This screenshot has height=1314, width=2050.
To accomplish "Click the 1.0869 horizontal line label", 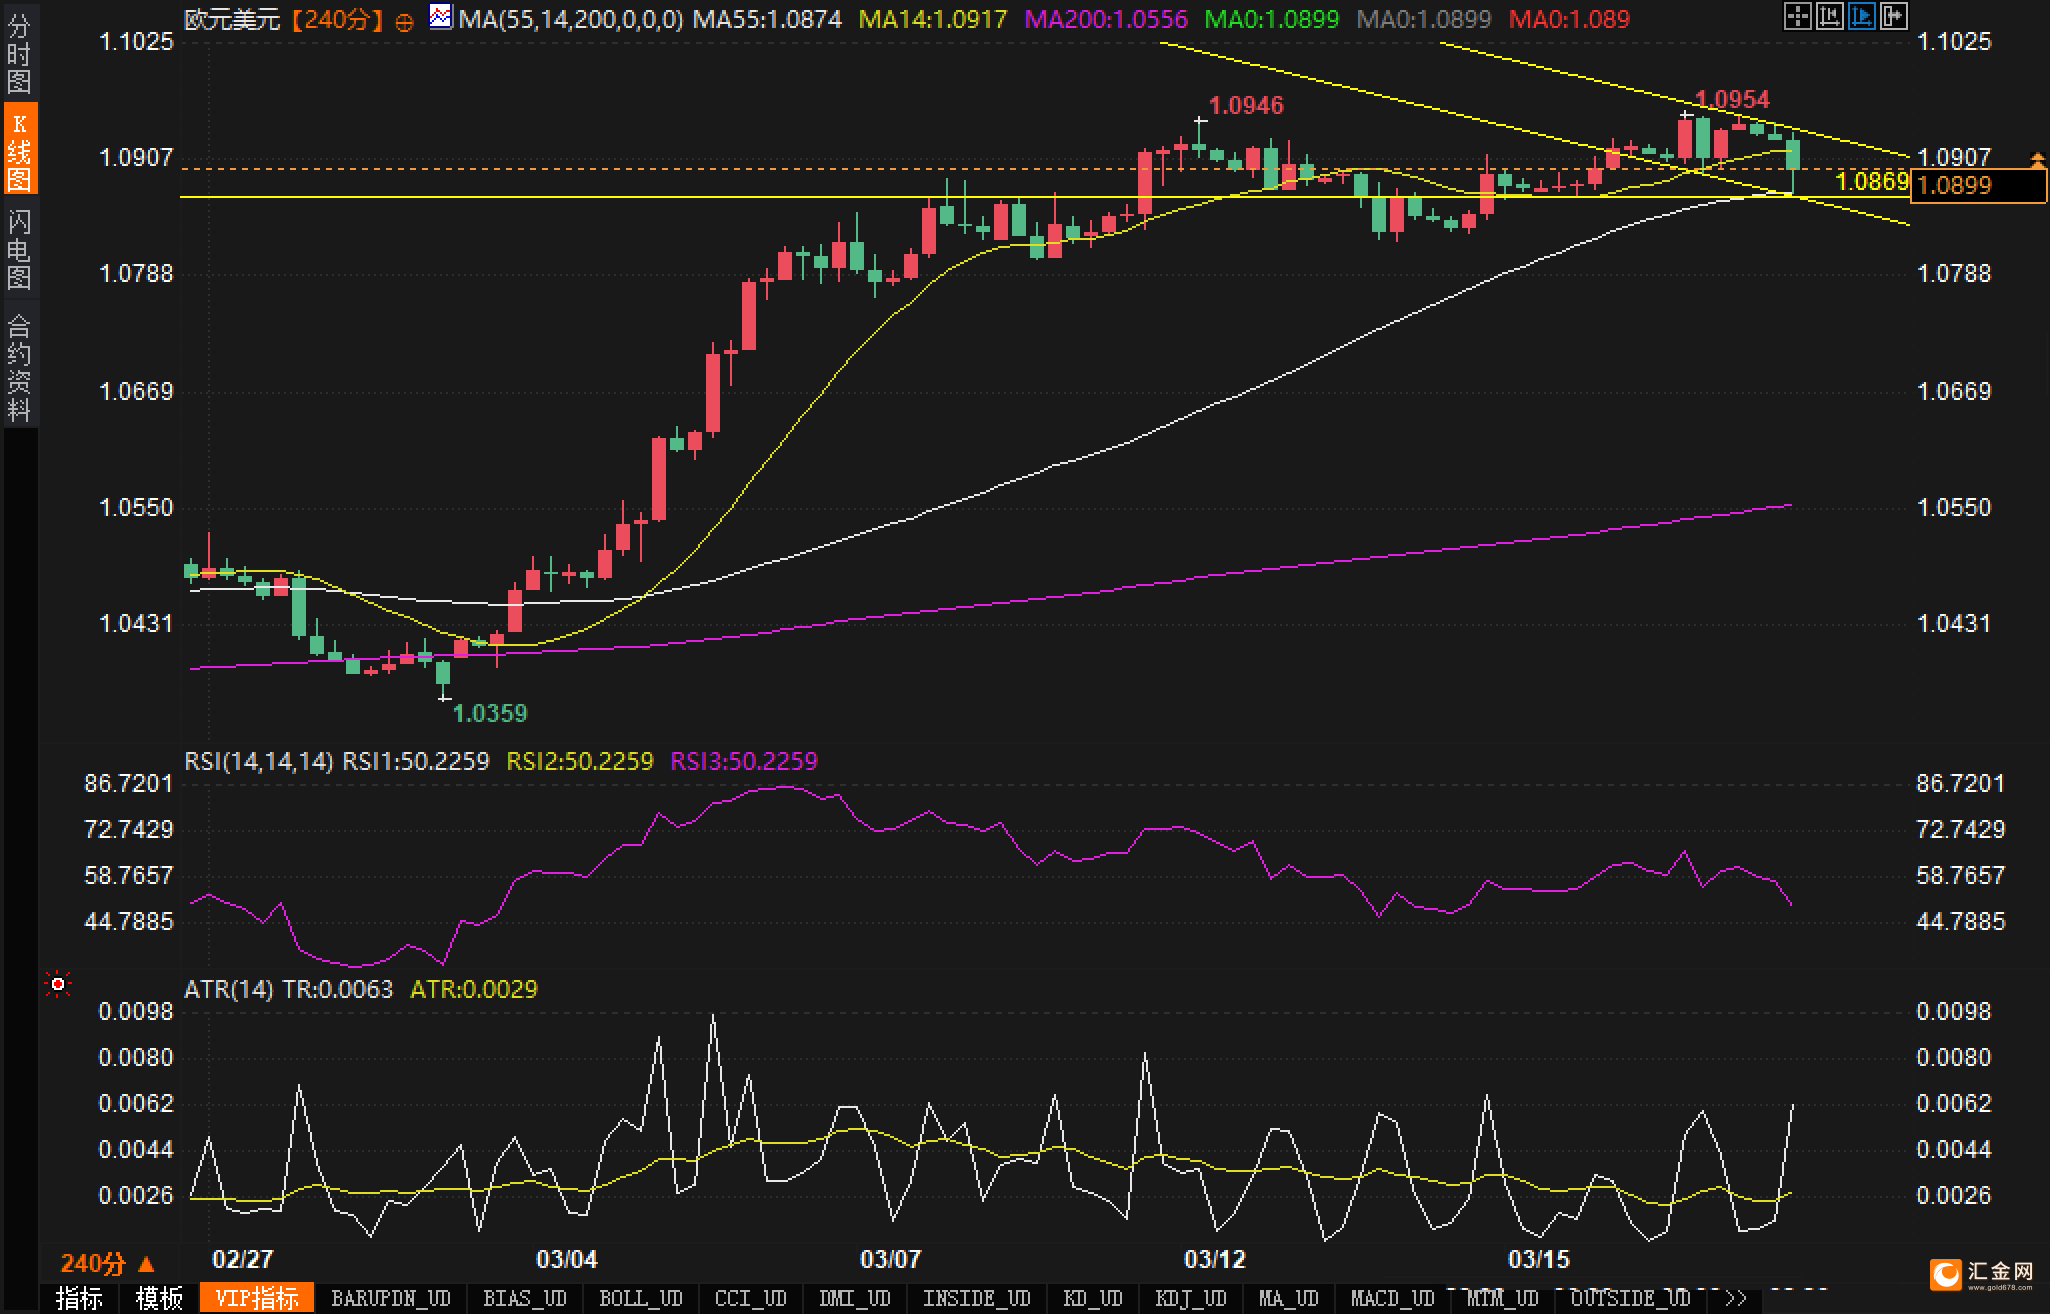I will pyautogui.click(x=1873, y=181).
